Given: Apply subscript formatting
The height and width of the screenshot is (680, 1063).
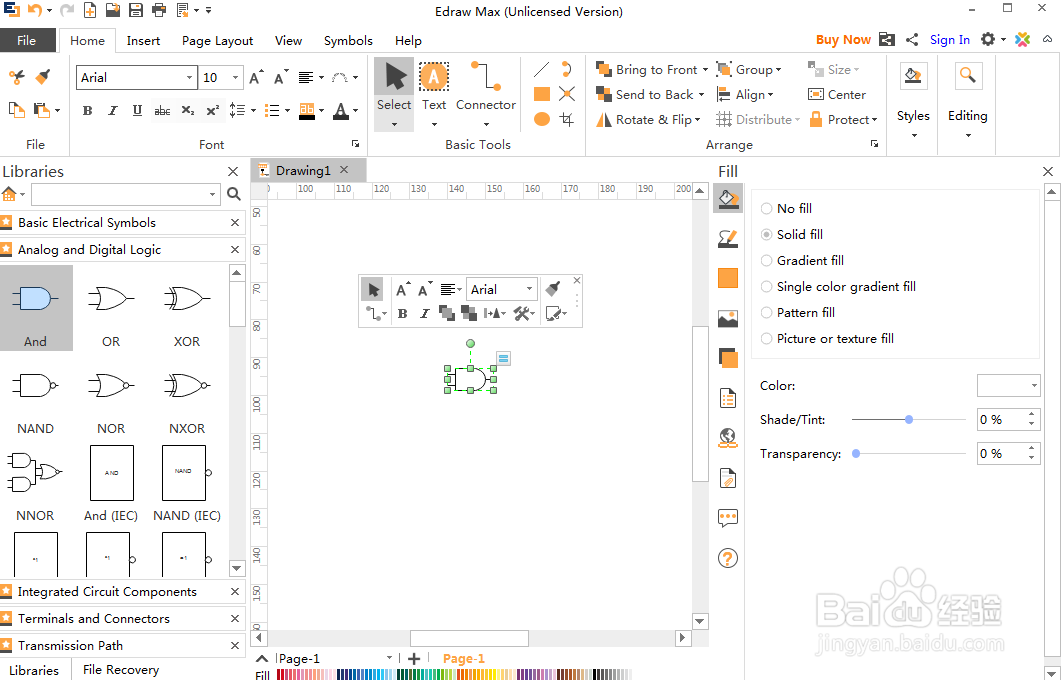Looking at the screenshot, I should [x=188, y=111].
